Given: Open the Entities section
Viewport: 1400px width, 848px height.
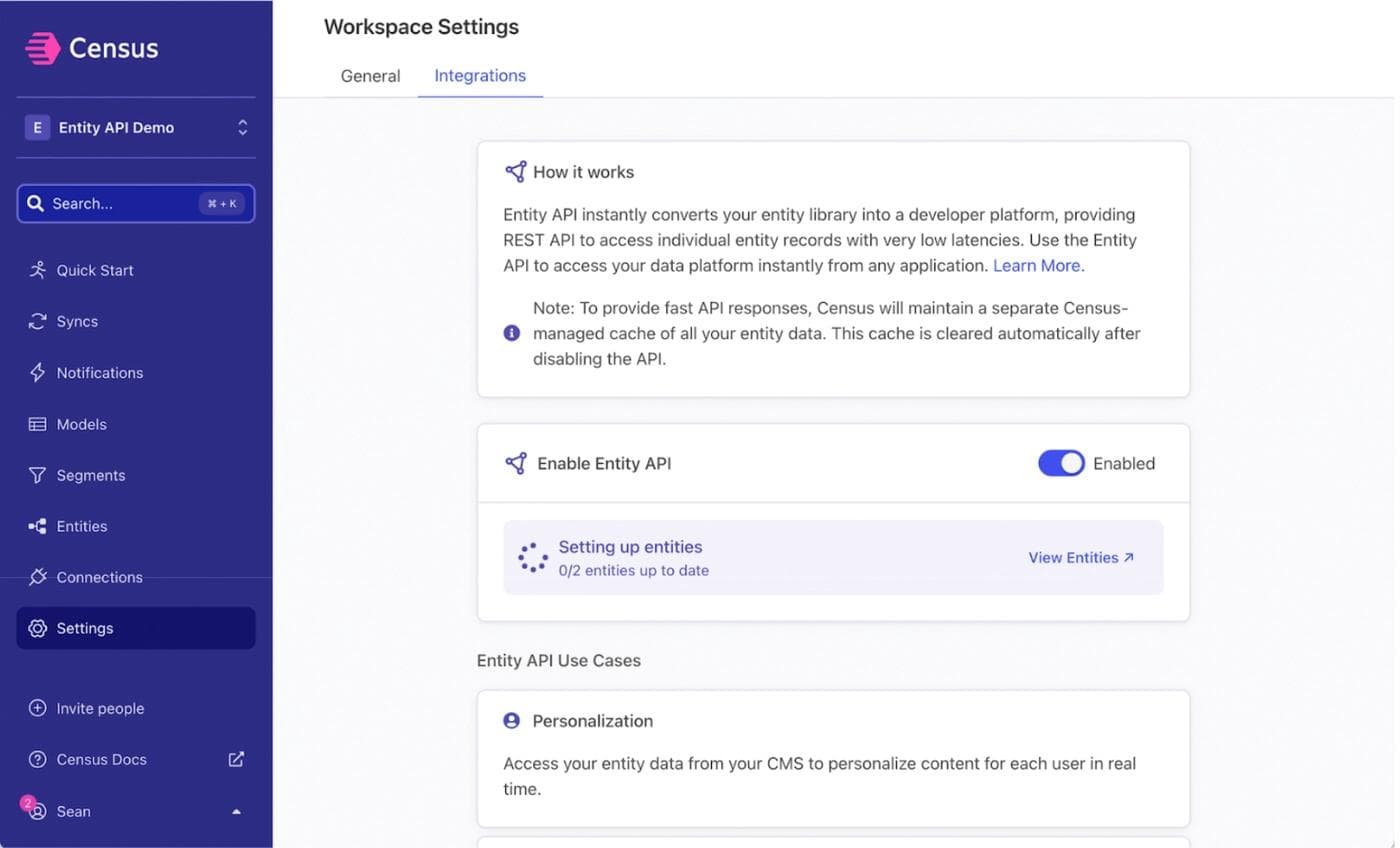Looking at the screenshot, I should coord(81,526).
